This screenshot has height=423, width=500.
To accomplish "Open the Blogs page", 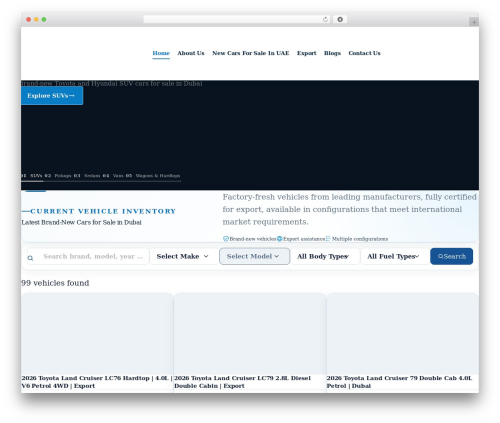I will 332,53.
